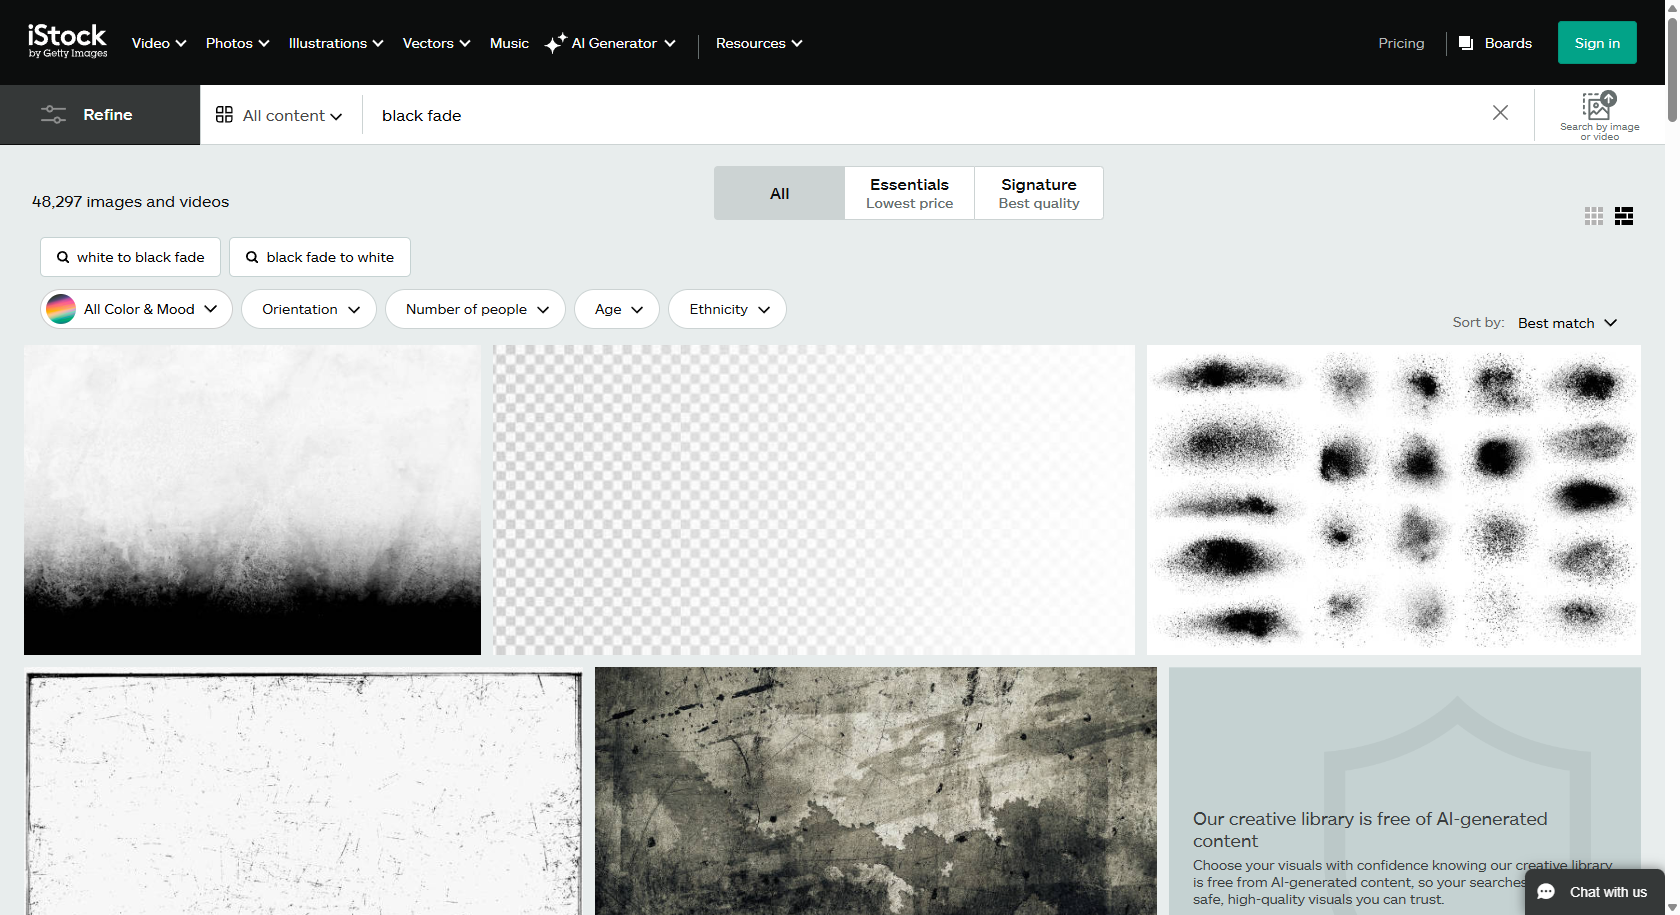The image size is (1680, 915).
Task: Click the Sign in button
Action: coord(1597,43)
